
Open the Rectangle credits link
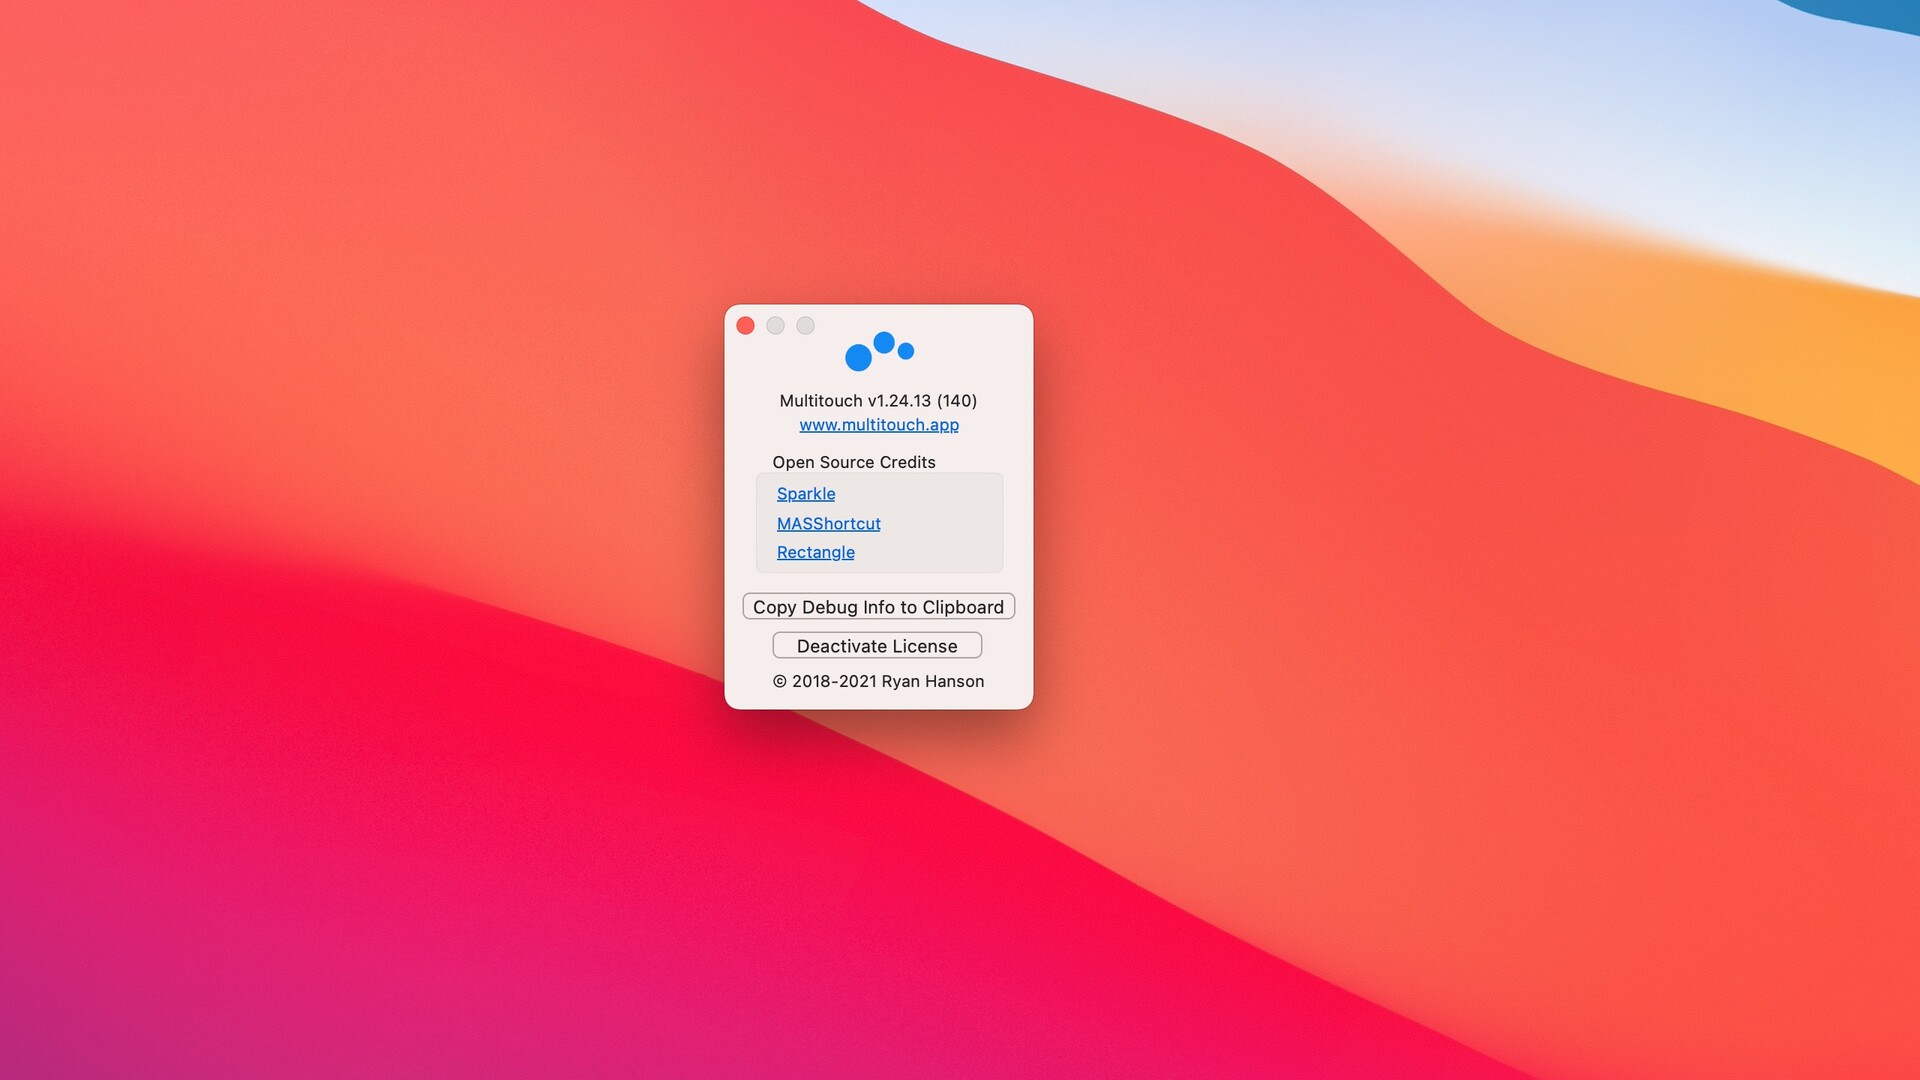(816, 553)
